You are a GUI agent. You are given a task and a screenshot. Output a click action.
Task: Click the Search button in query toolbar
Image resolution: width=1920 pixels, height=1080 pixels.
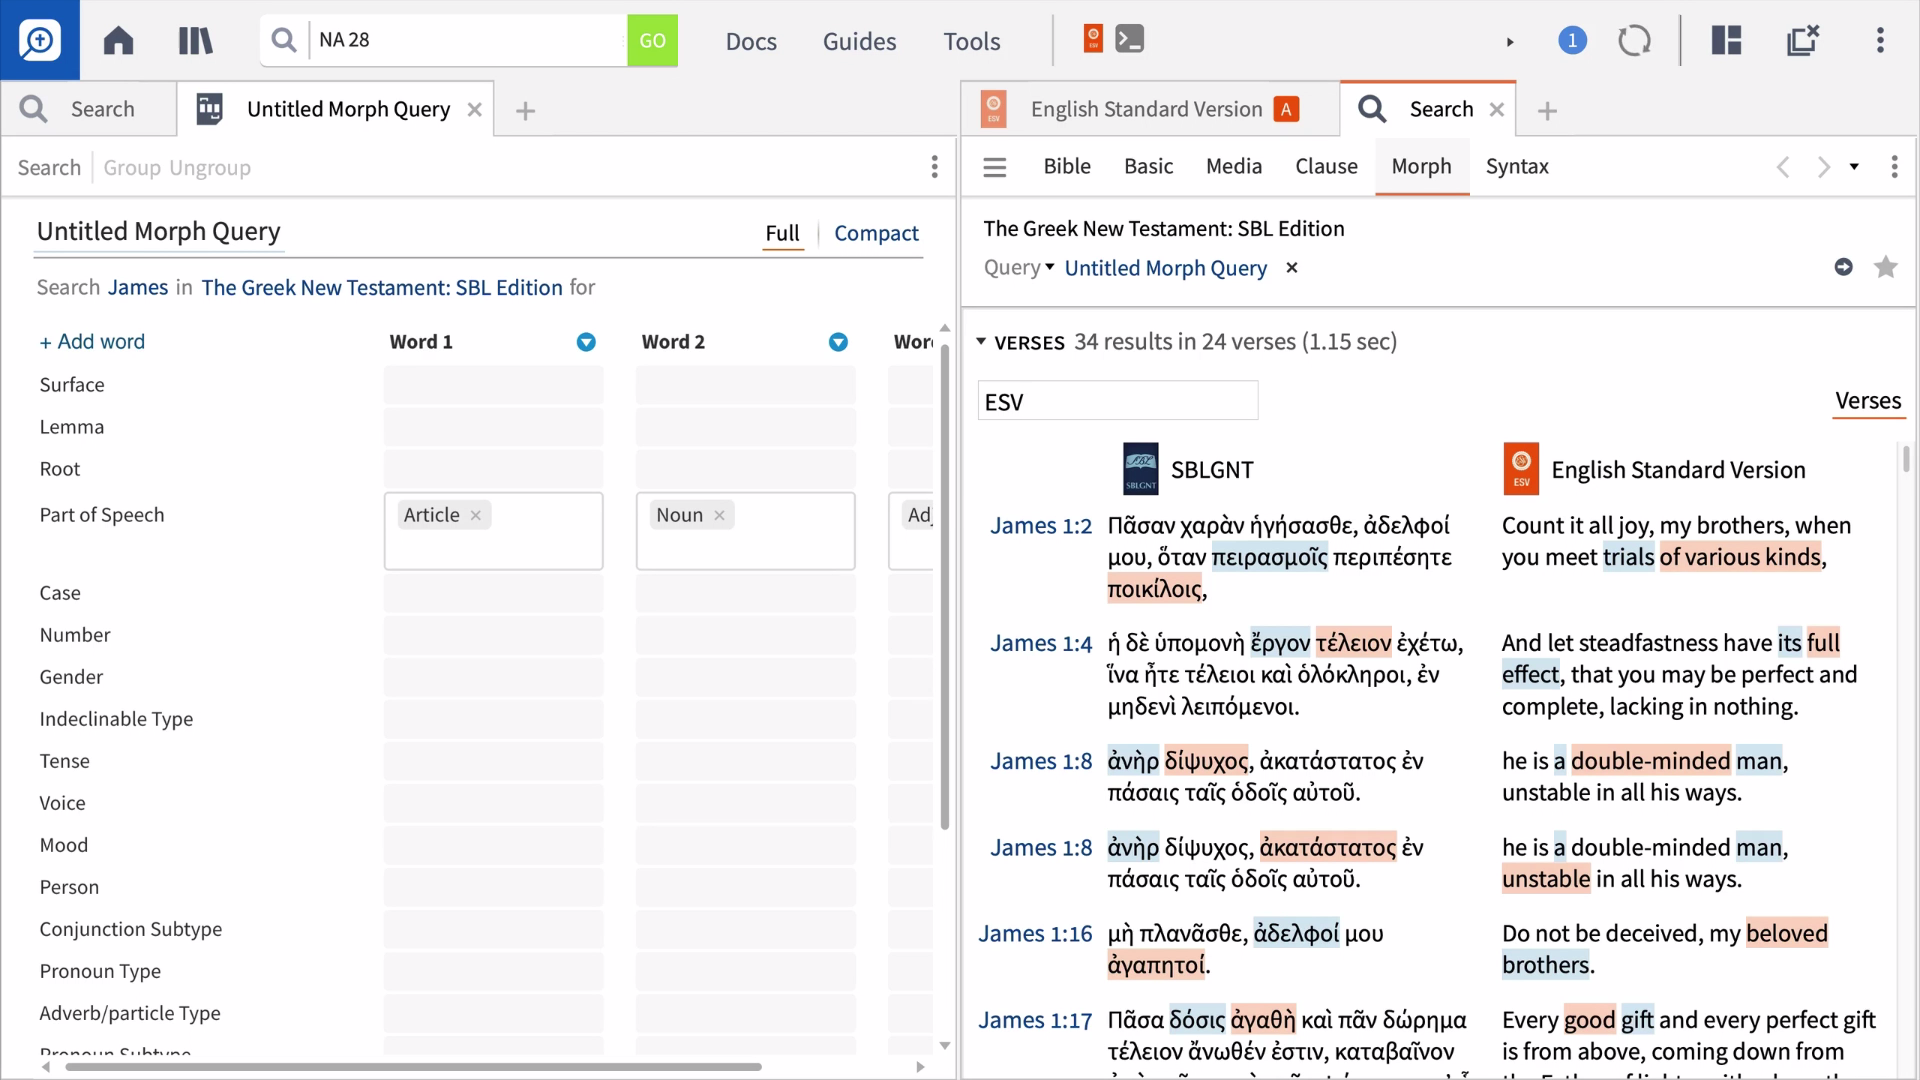tap(49, 167)
